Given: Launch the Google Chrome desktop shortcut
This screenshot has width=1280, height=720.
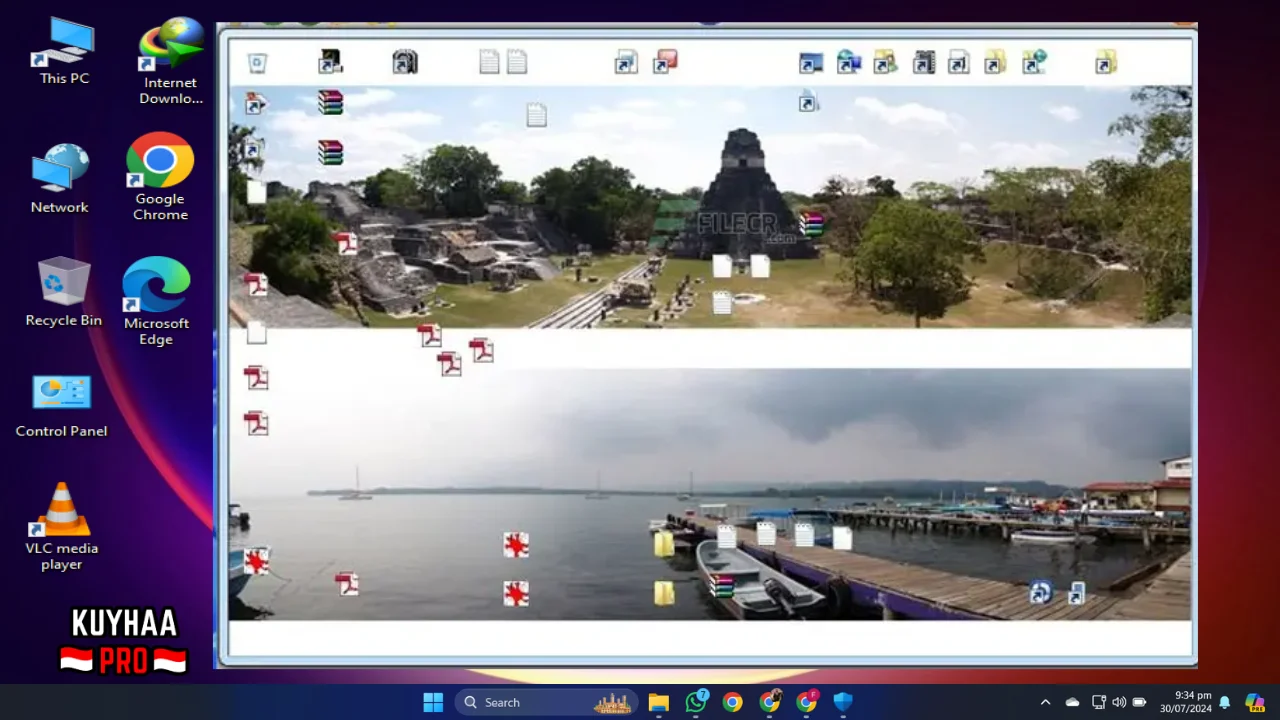Looking at the screenshot, I should click(160, 176).
